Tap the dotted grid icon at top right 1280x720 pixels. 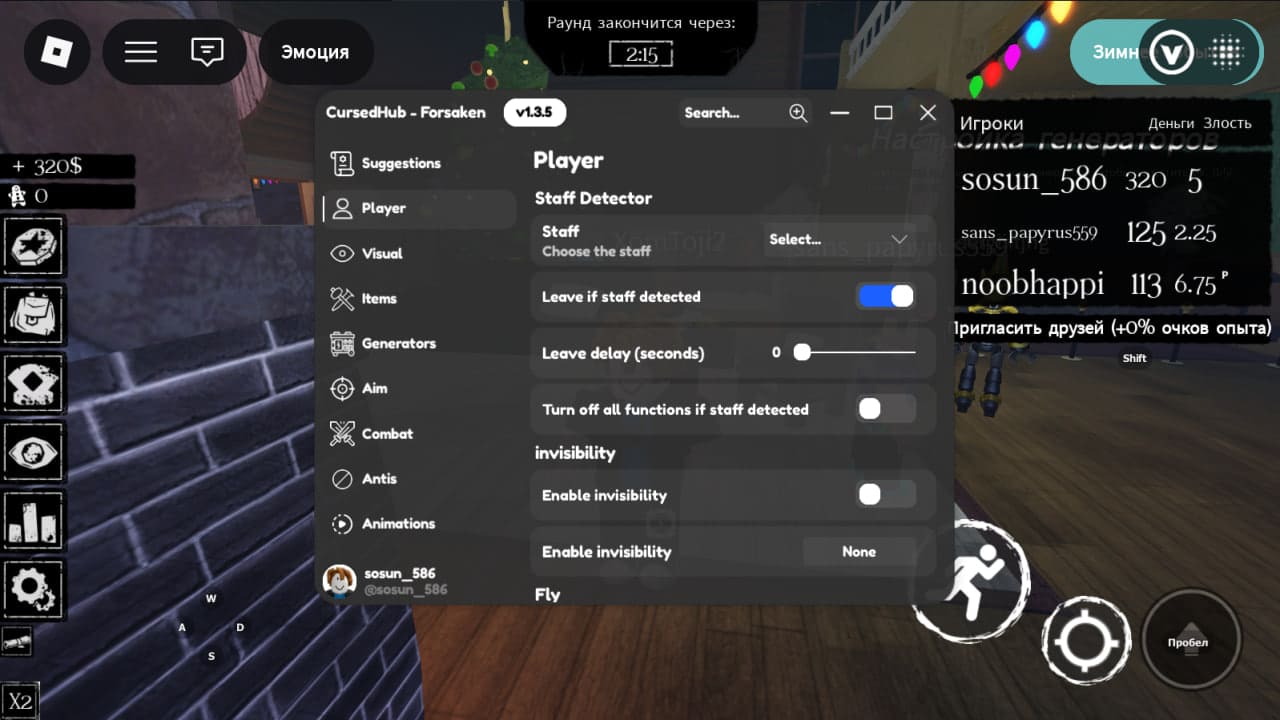pyautogui.click(x=1226, y=52)
